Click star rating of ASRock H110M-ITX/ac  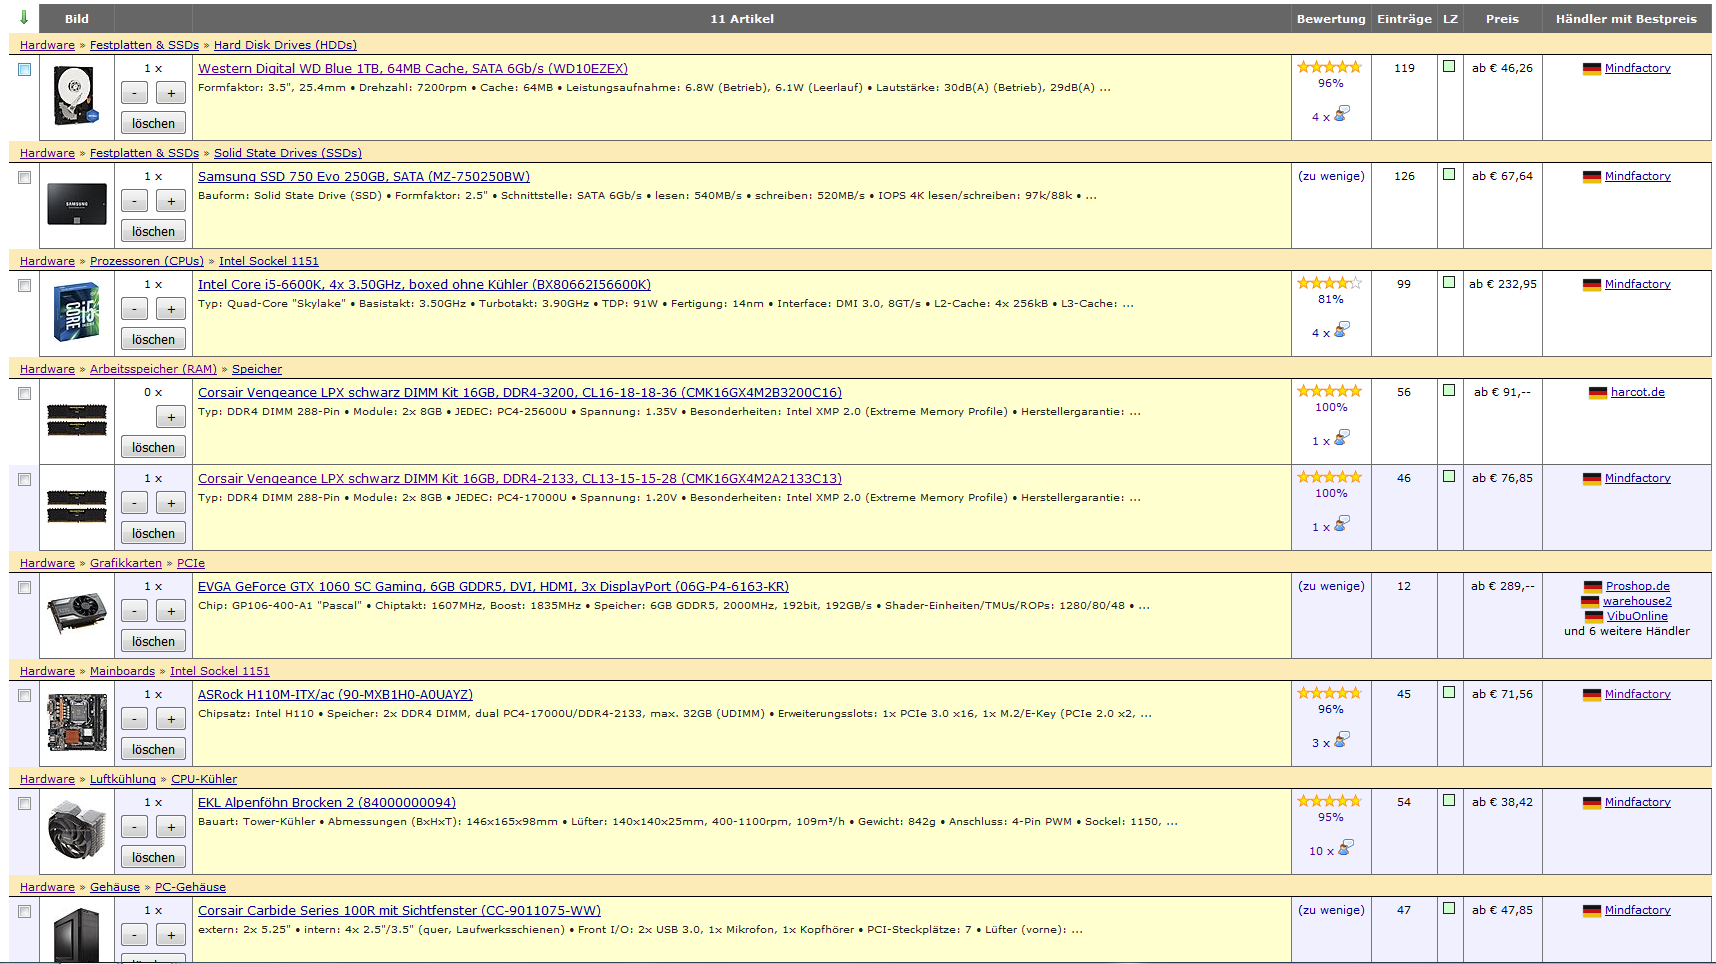tap(1329, 693)
